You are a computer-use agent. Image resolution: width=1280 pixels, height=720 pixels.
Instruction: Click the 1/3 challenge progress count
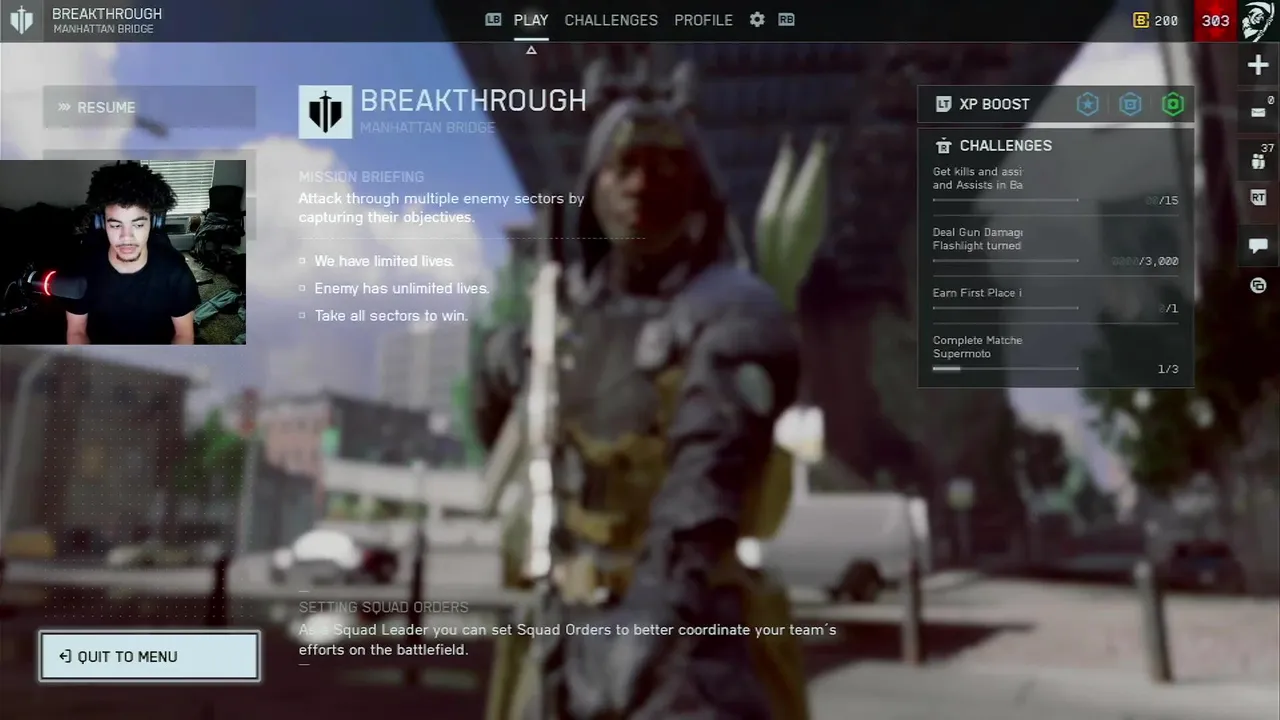[1168, 369]
